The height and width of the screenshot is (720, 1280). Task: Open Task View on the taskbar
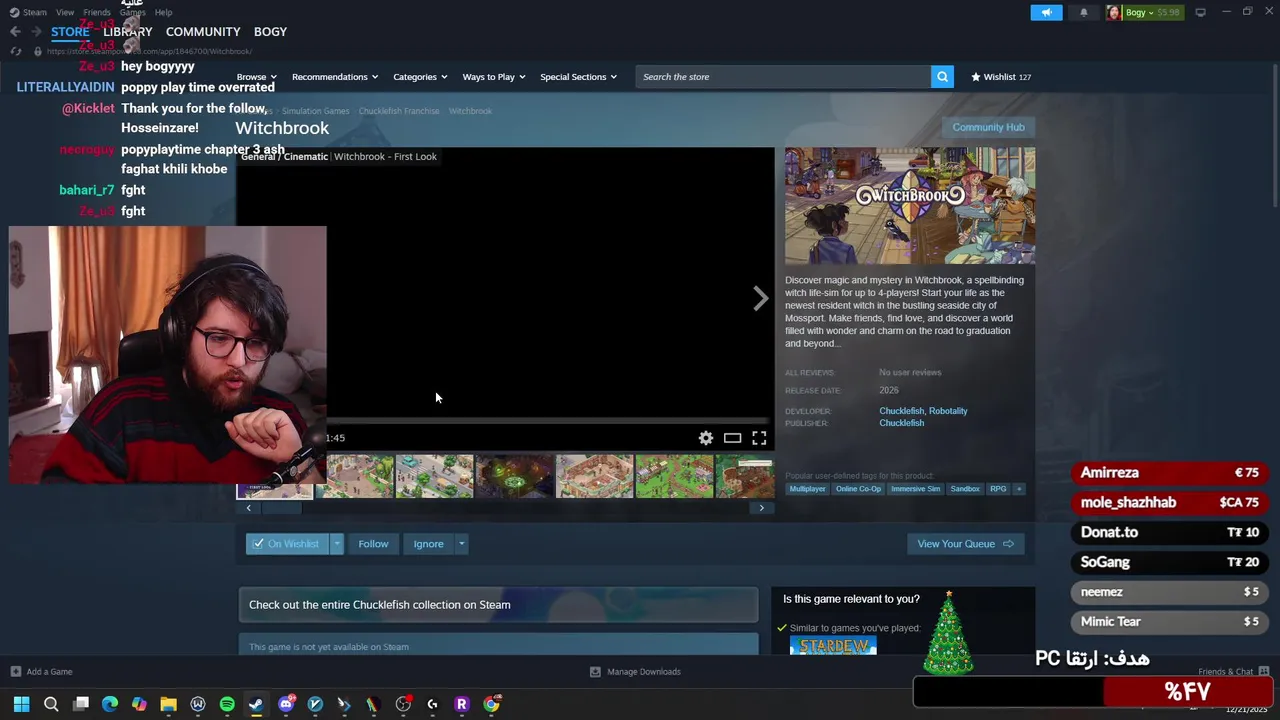tap(81, 704)
